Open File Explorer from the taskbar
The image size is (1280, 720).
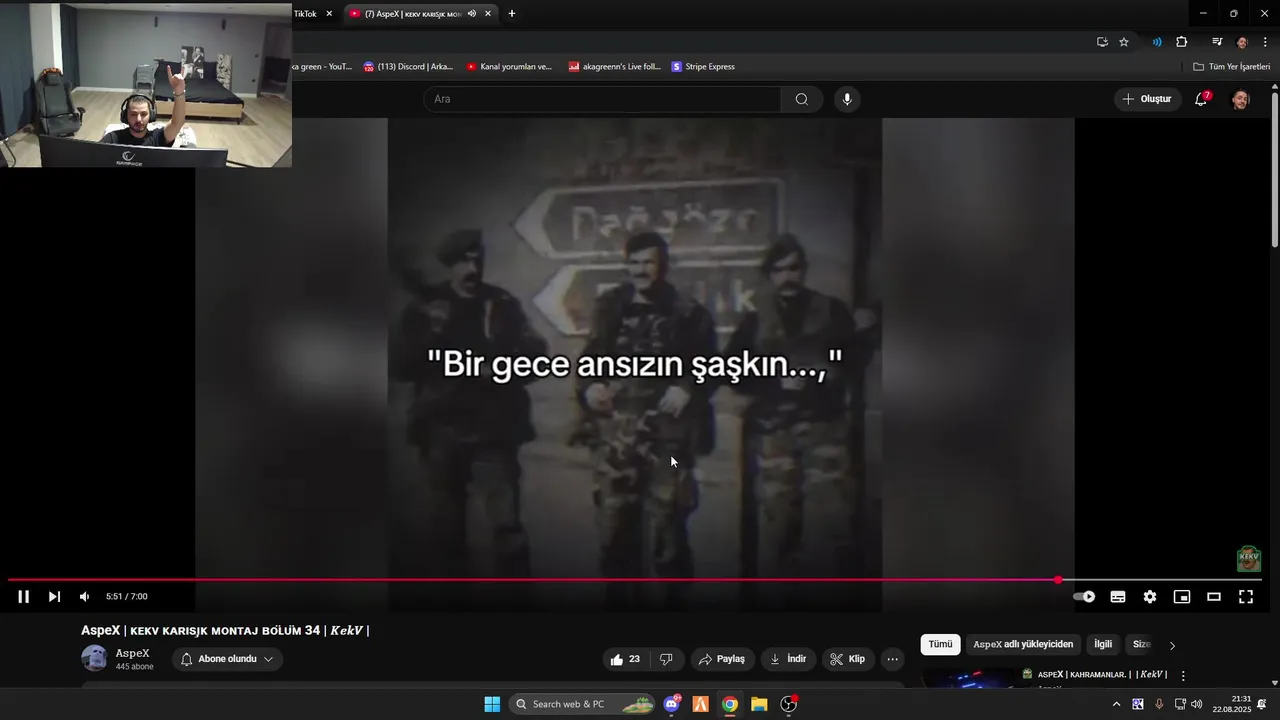(x=759, y=704)
